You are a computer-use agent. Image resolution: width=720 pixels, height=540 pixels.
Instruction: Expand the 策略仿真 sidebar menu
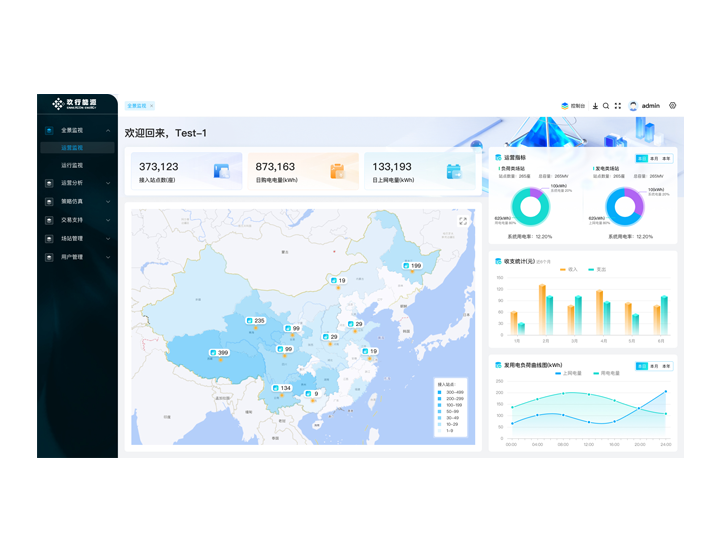coord(77,201)
